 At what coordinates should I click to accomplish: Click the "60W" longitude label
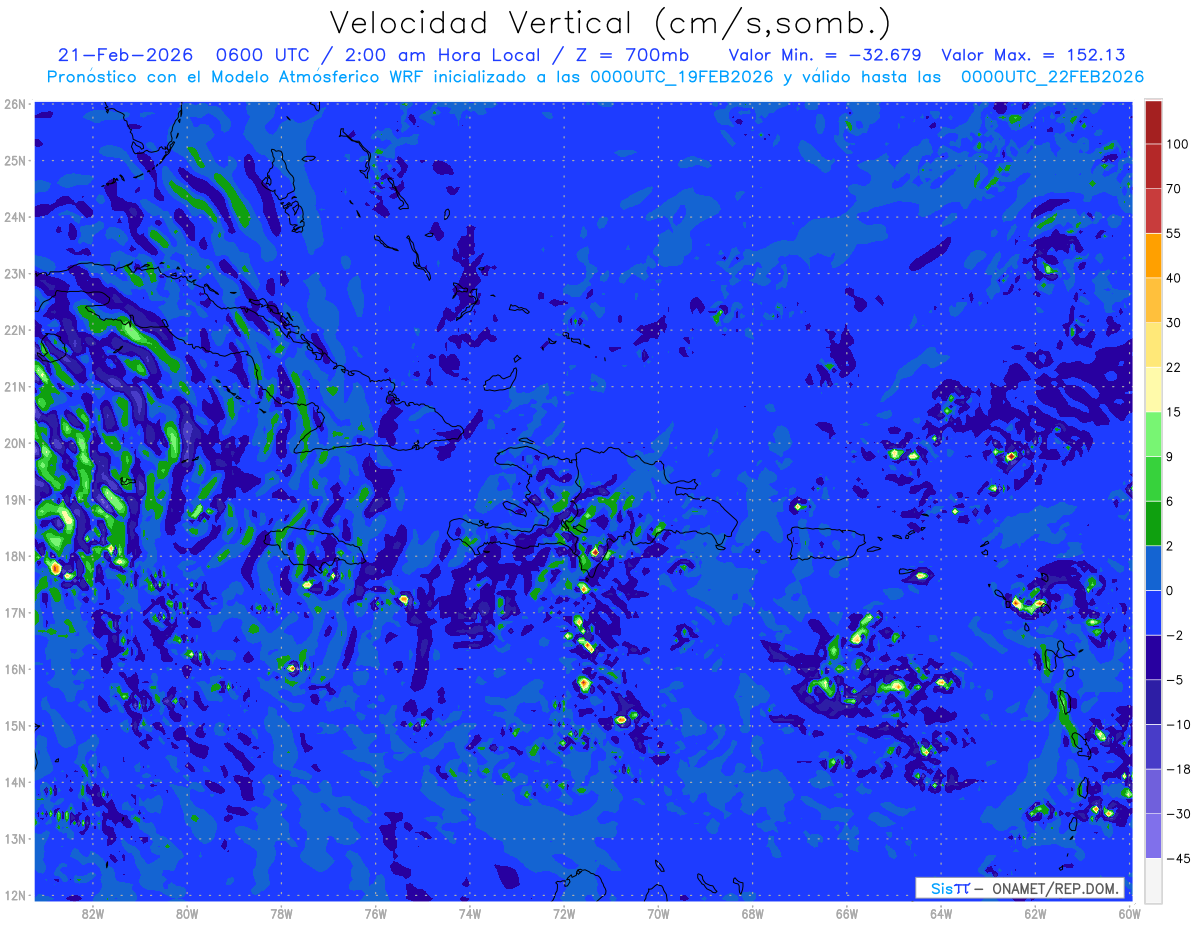pyautogui.click(x=1129, y=913)
